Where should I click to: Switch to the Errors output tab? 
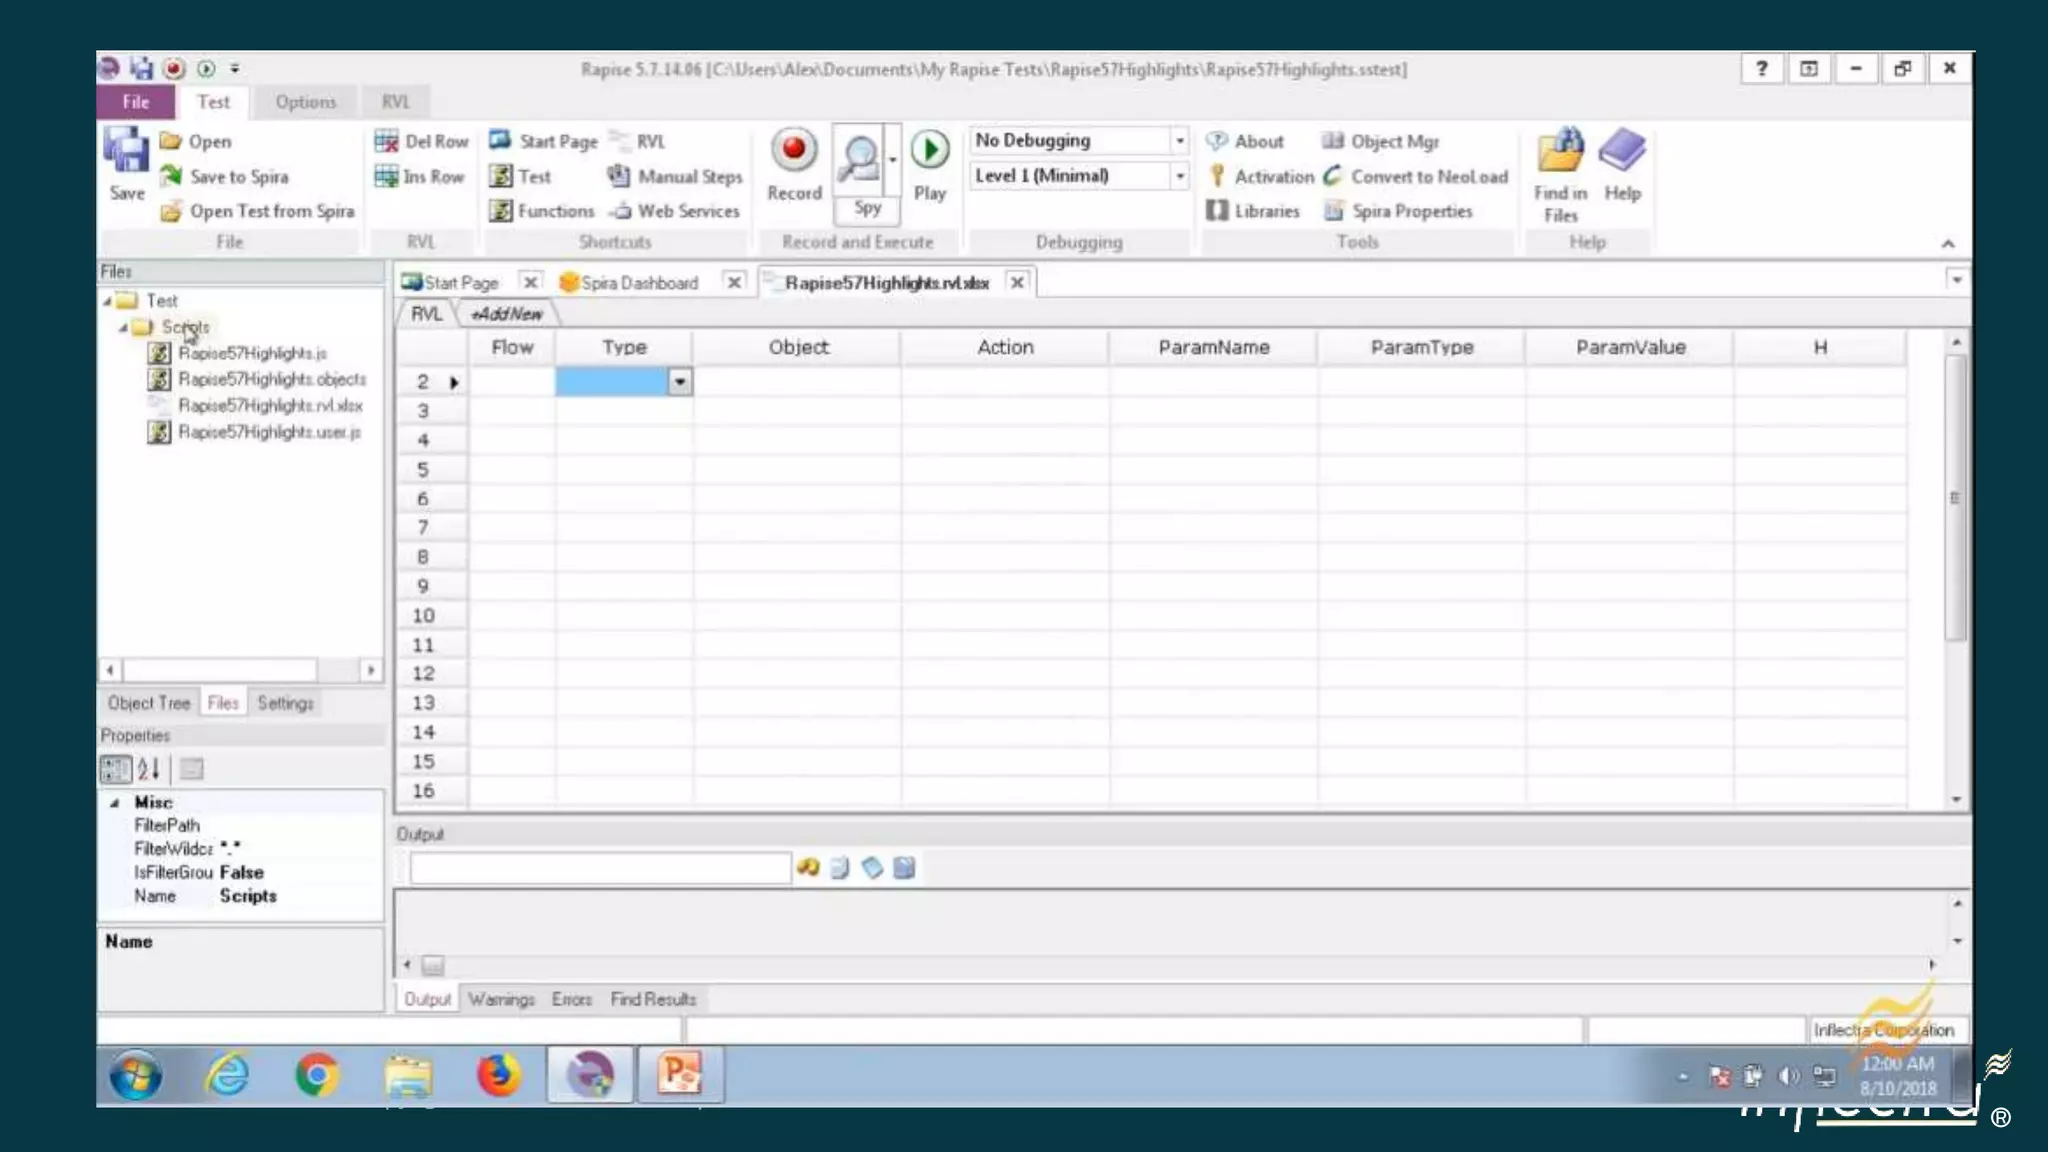coord(572,999)
